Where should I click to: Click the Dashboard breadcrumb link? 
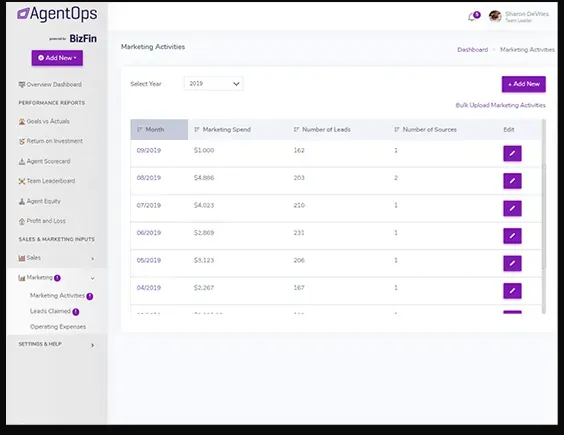473,50
